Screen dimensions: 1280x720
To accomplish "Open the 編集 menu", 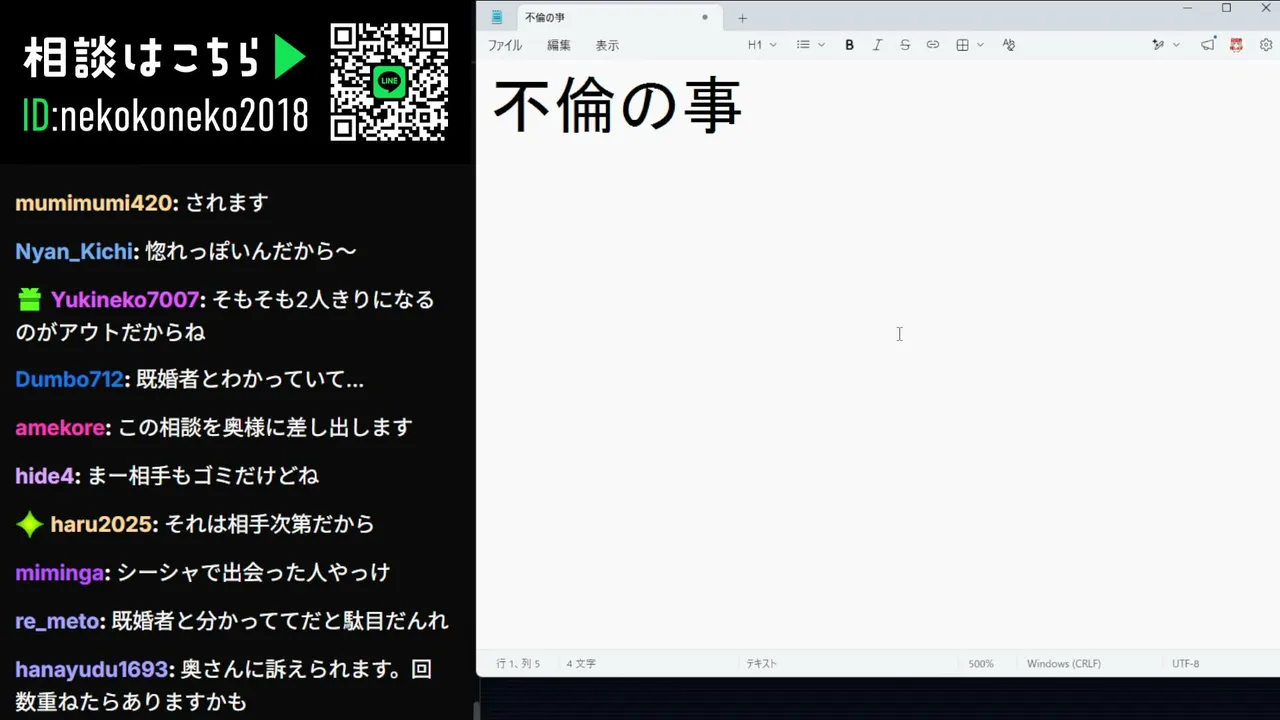I will coord(559,45).
